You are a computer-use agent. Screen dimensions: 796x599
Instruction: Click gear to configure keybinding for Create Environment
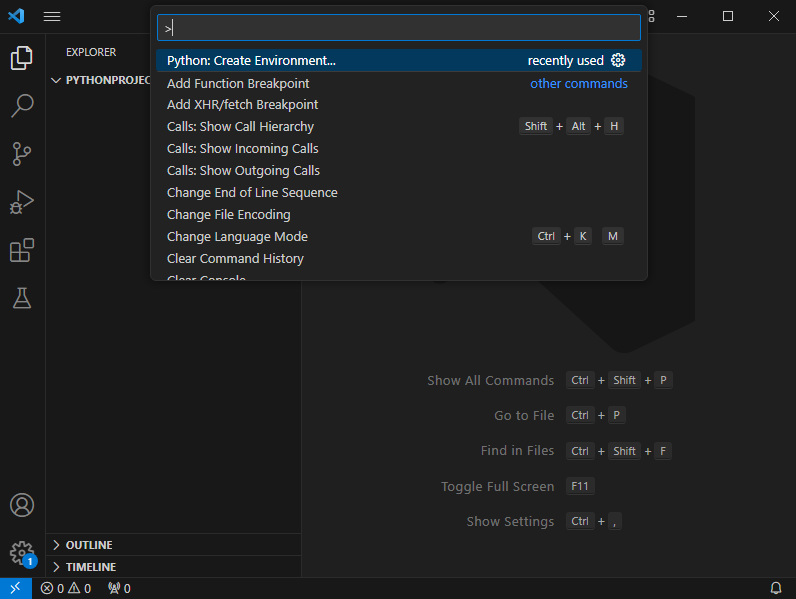(618, 61)
